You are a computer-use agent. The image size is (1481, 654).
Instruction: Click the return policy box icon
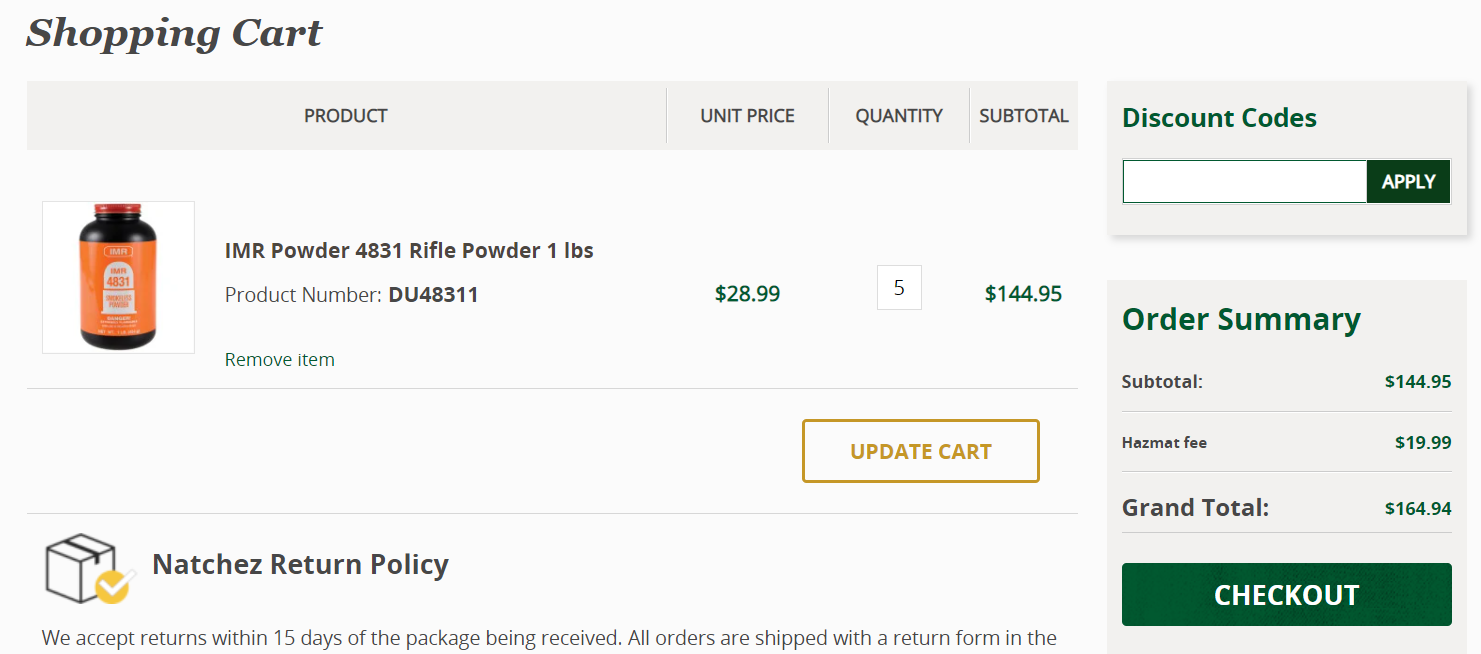(90, 568)
